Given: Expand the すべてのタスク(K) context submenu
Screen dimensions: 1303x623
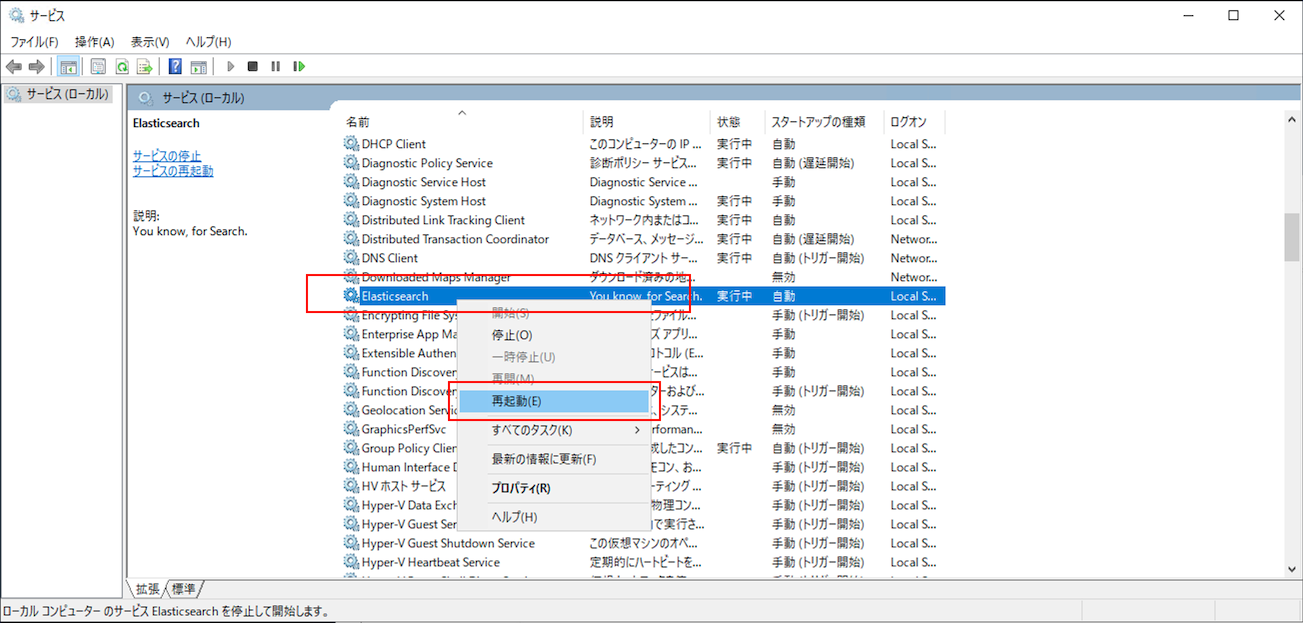Looking at the screenshot, I should 530,429.
